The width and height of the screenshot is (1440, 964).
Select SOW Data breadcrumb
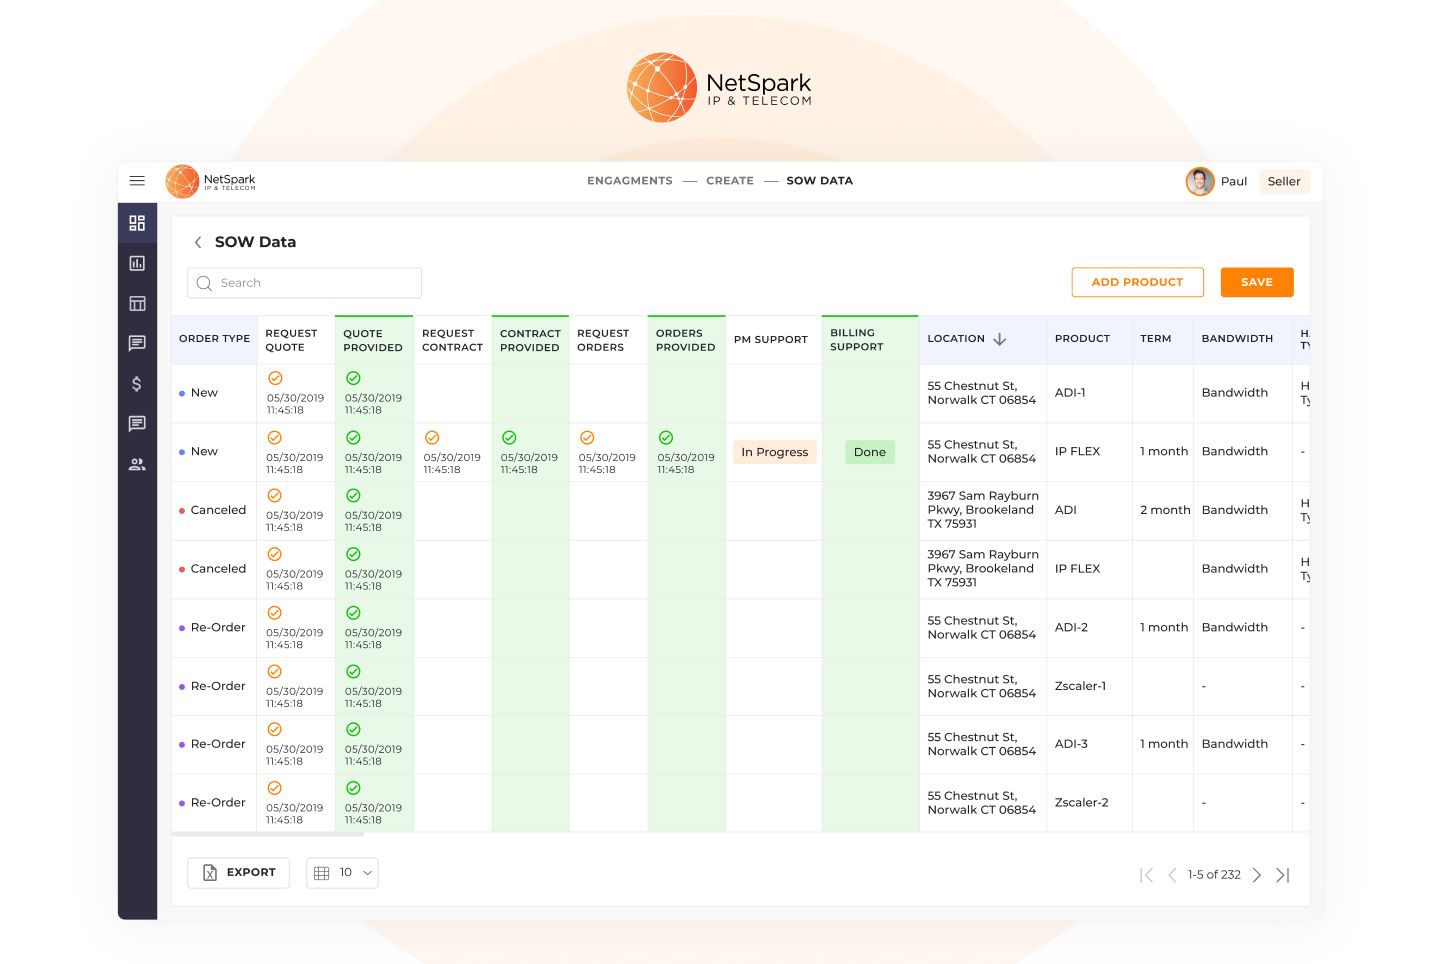(820, 181)
